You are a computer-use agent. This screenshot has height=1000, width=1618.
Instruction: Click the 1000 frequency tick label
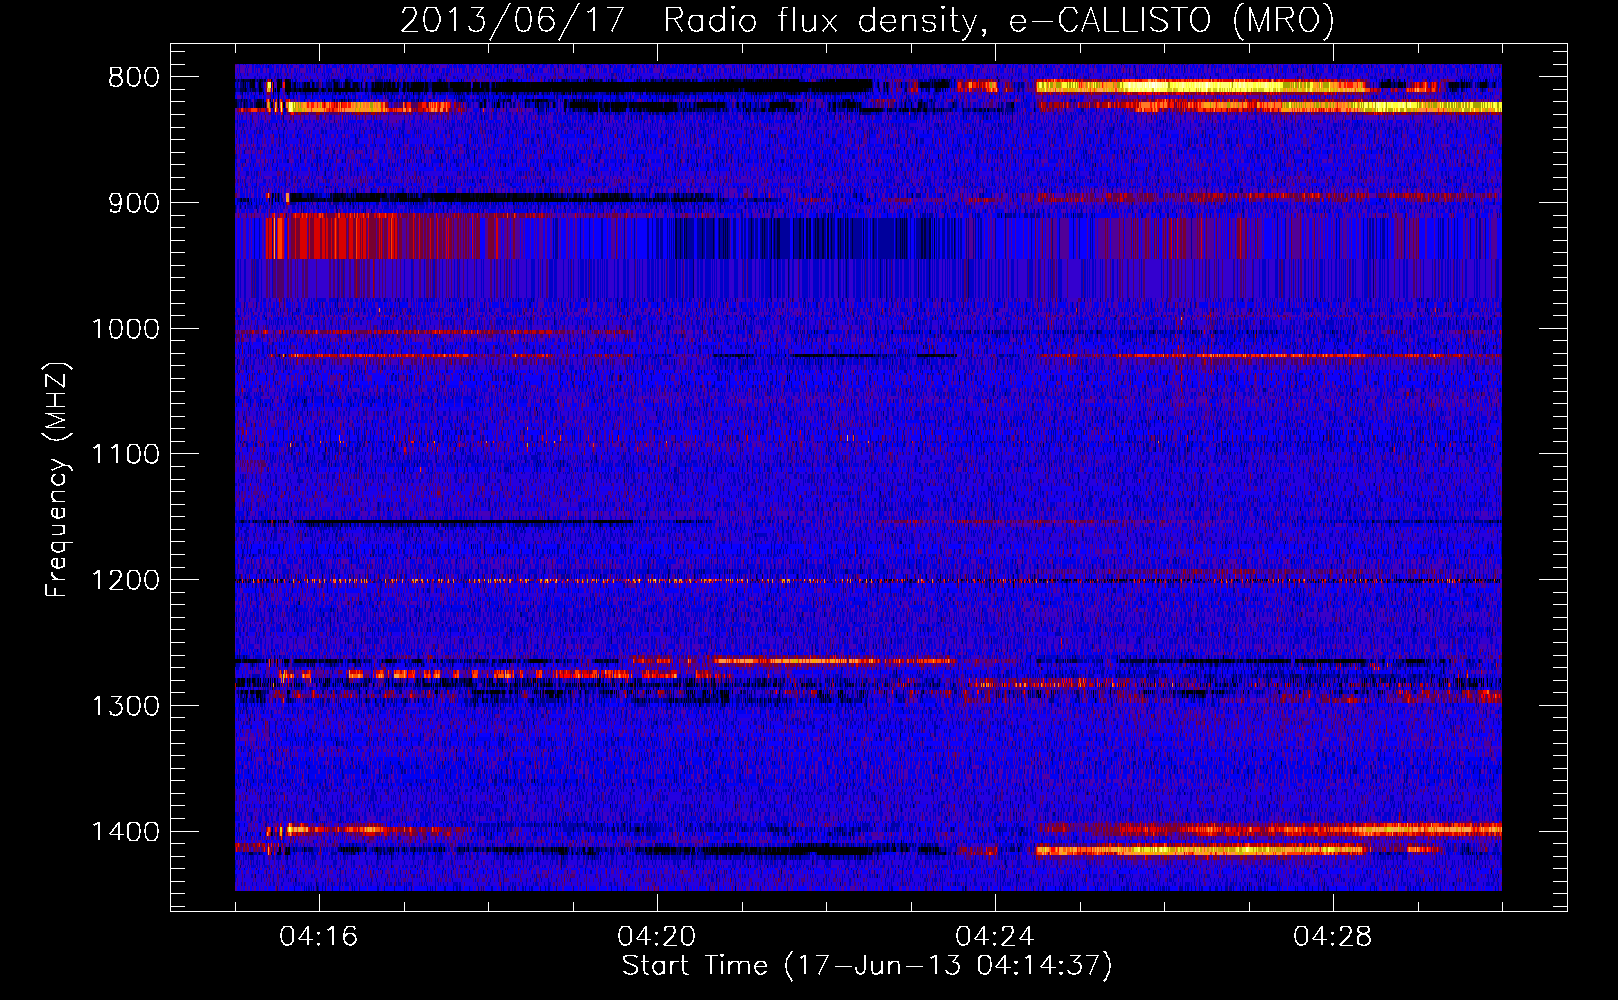pyautogui.click(x=126, y=329)
